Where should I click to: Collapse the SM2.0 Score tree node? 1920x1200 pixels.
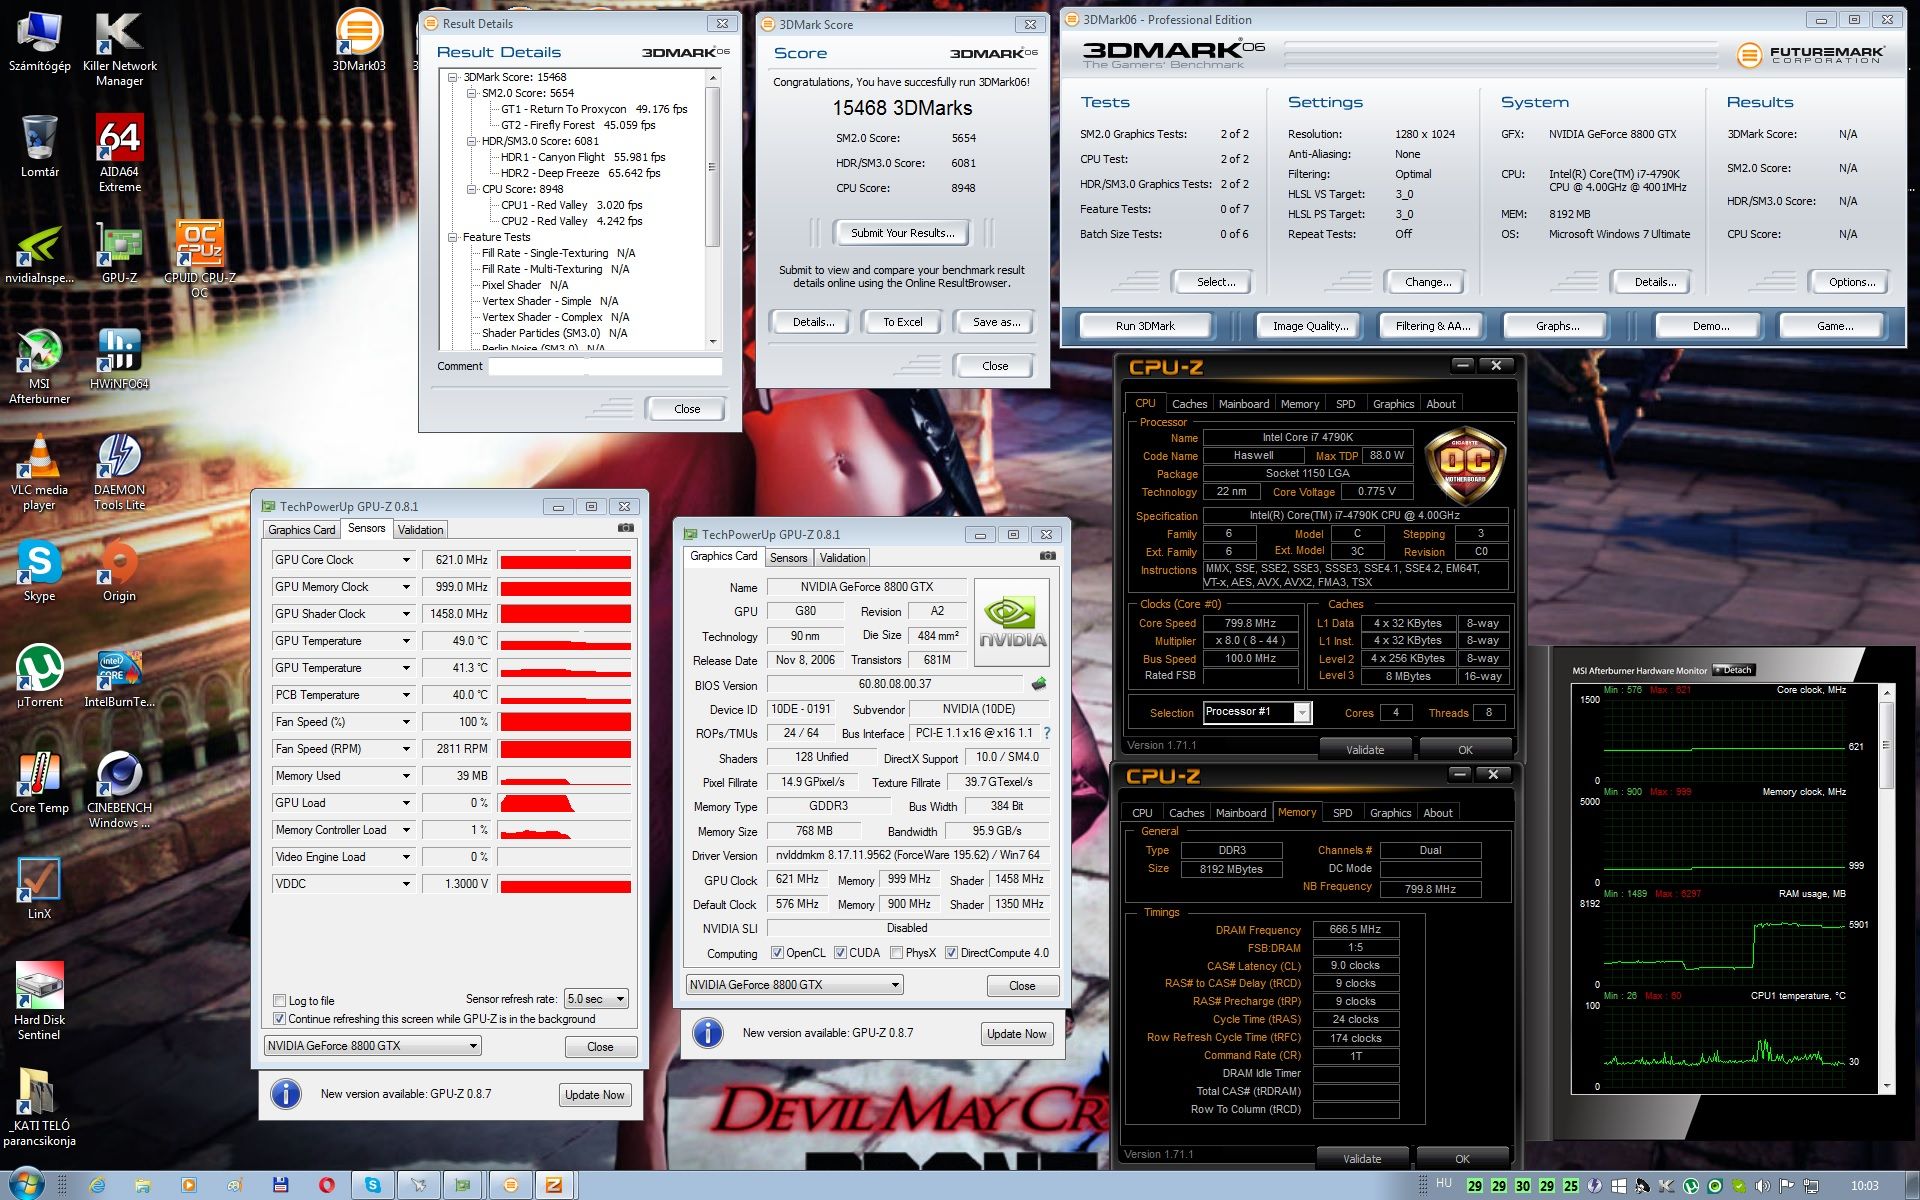pos(472,93)
